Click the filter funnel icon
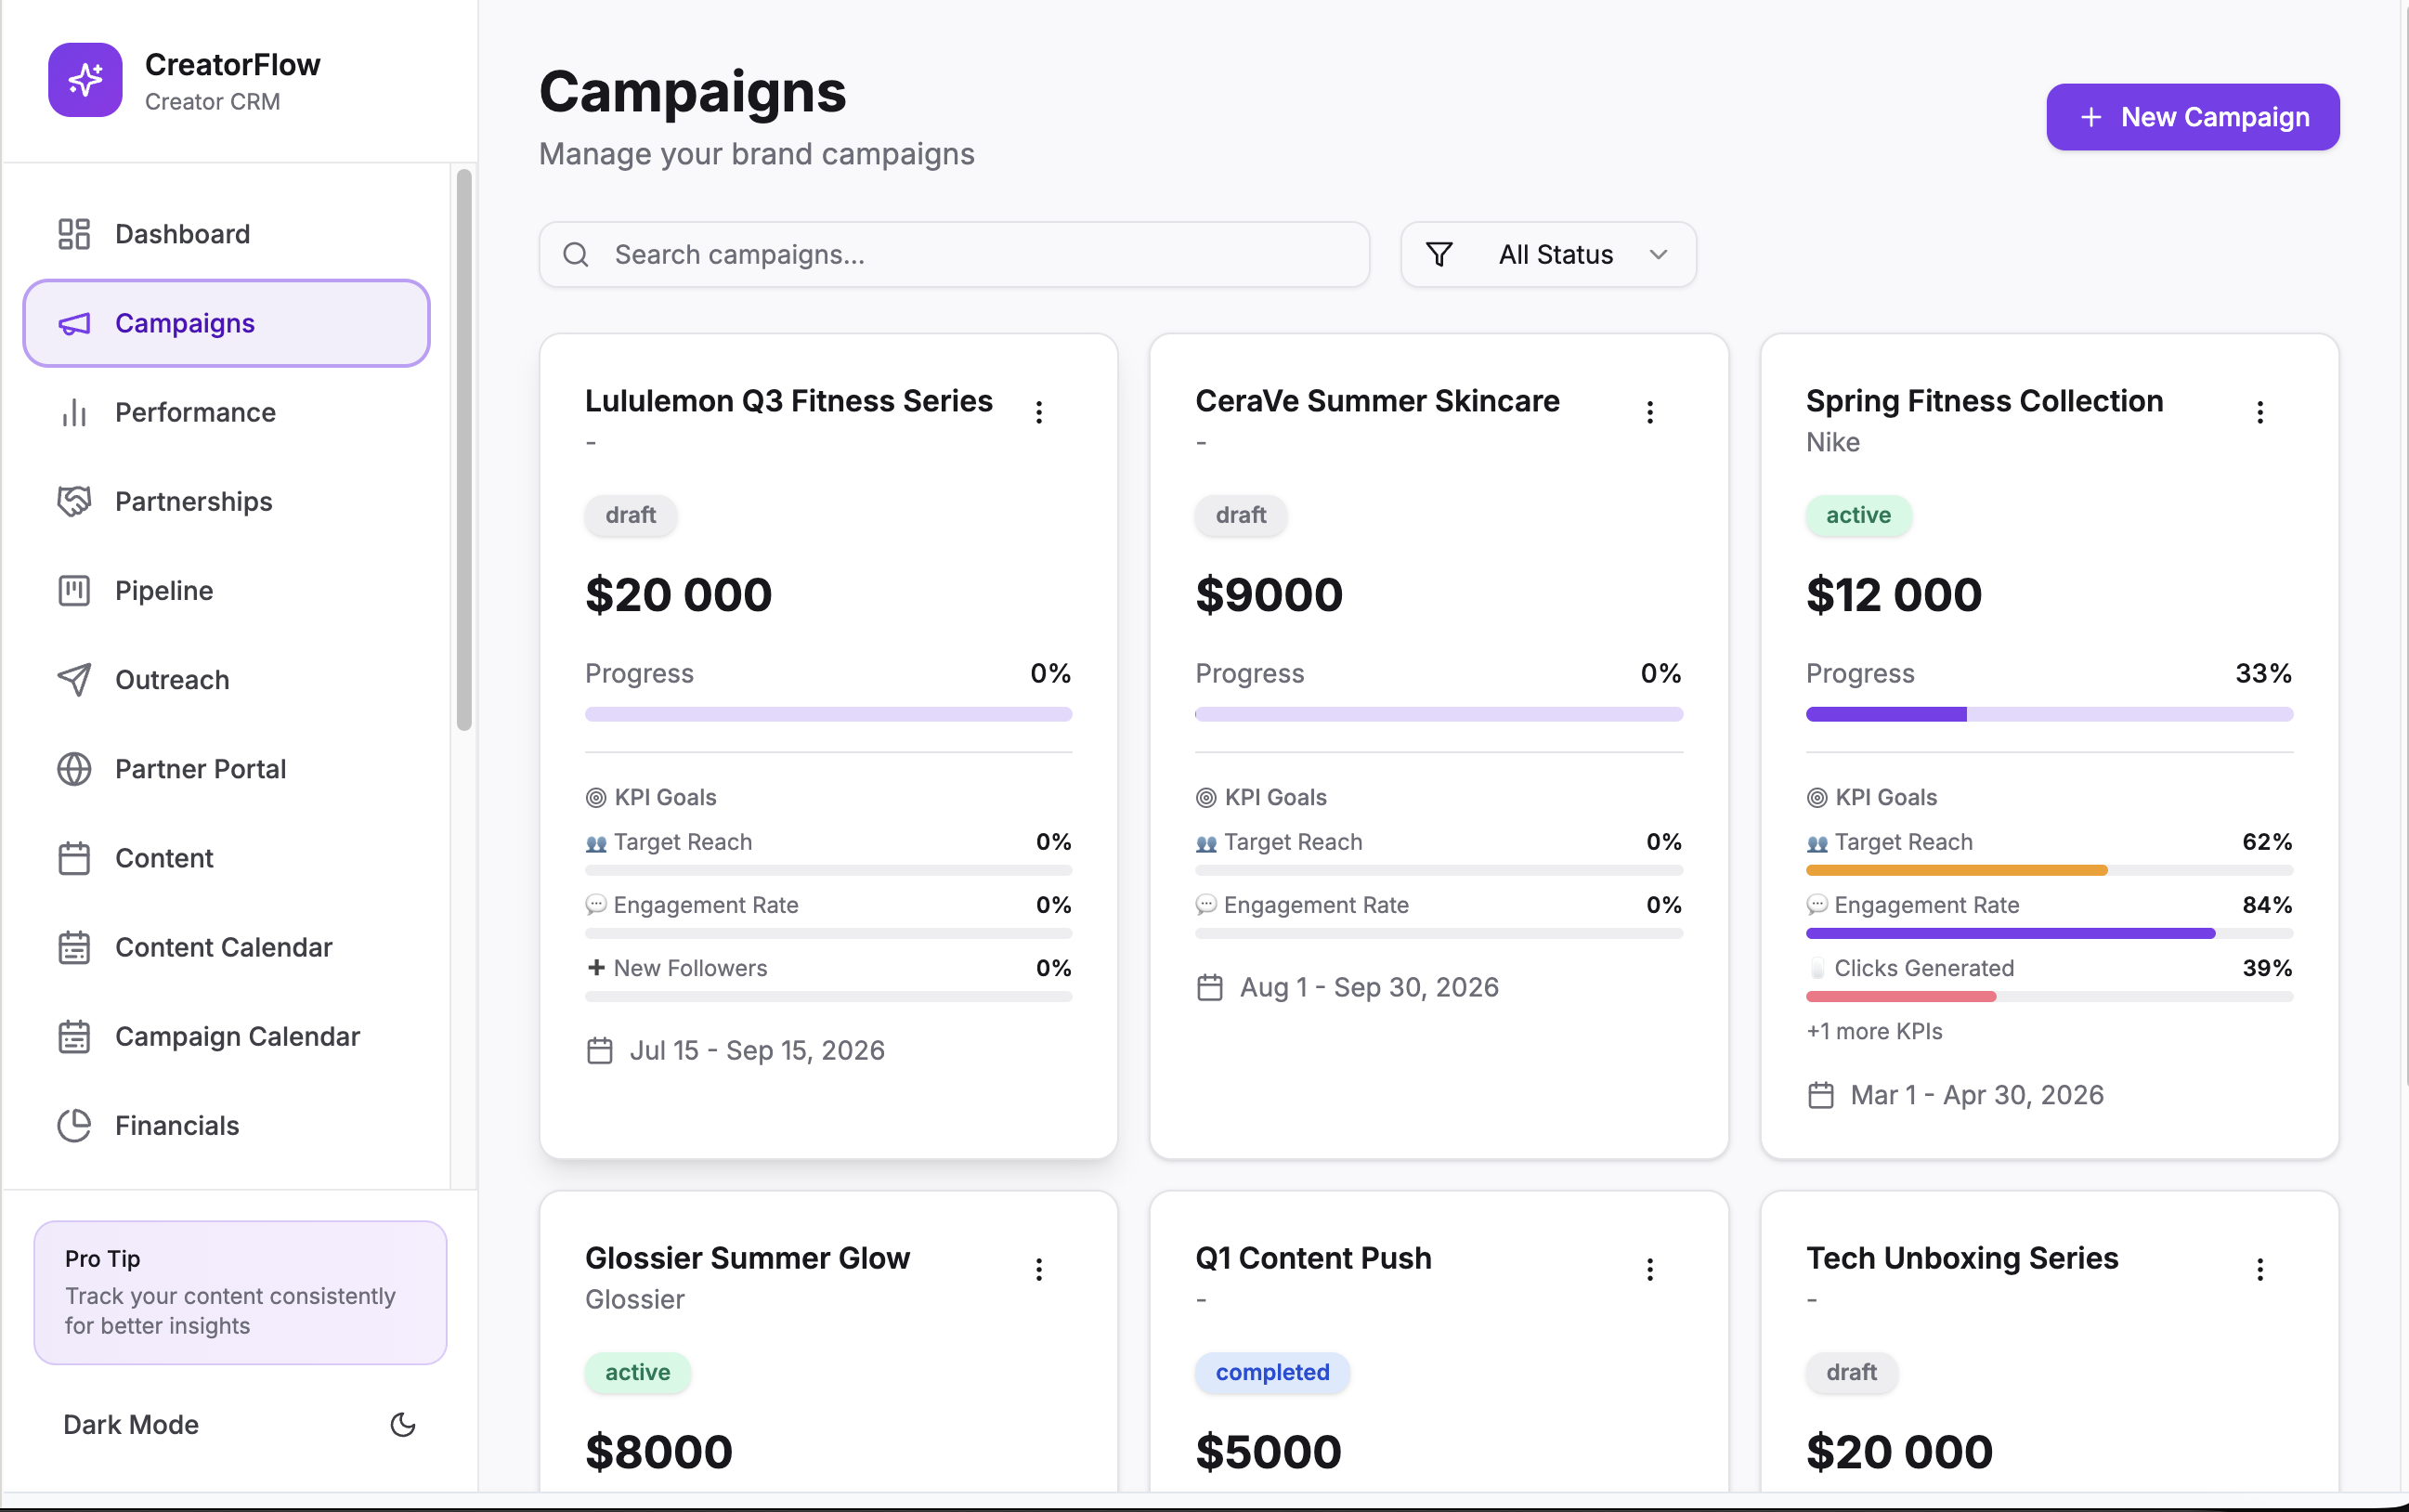Screen dimensions: 2409x1512 1439,255
